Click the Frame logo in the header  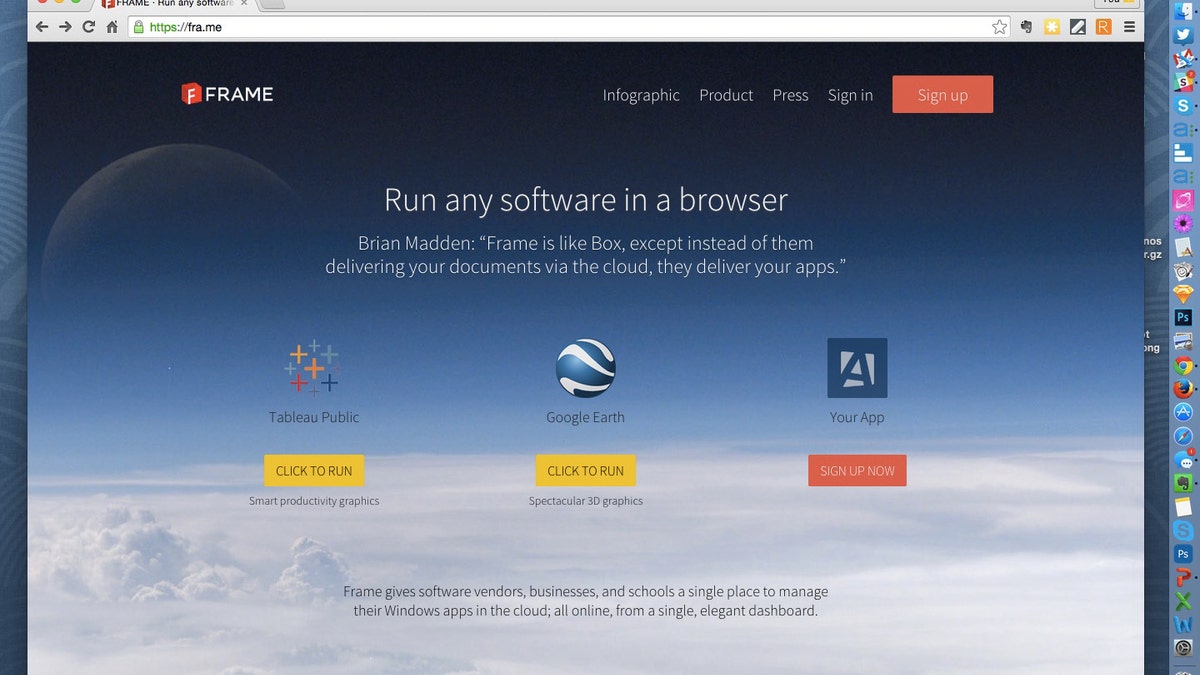227,94
